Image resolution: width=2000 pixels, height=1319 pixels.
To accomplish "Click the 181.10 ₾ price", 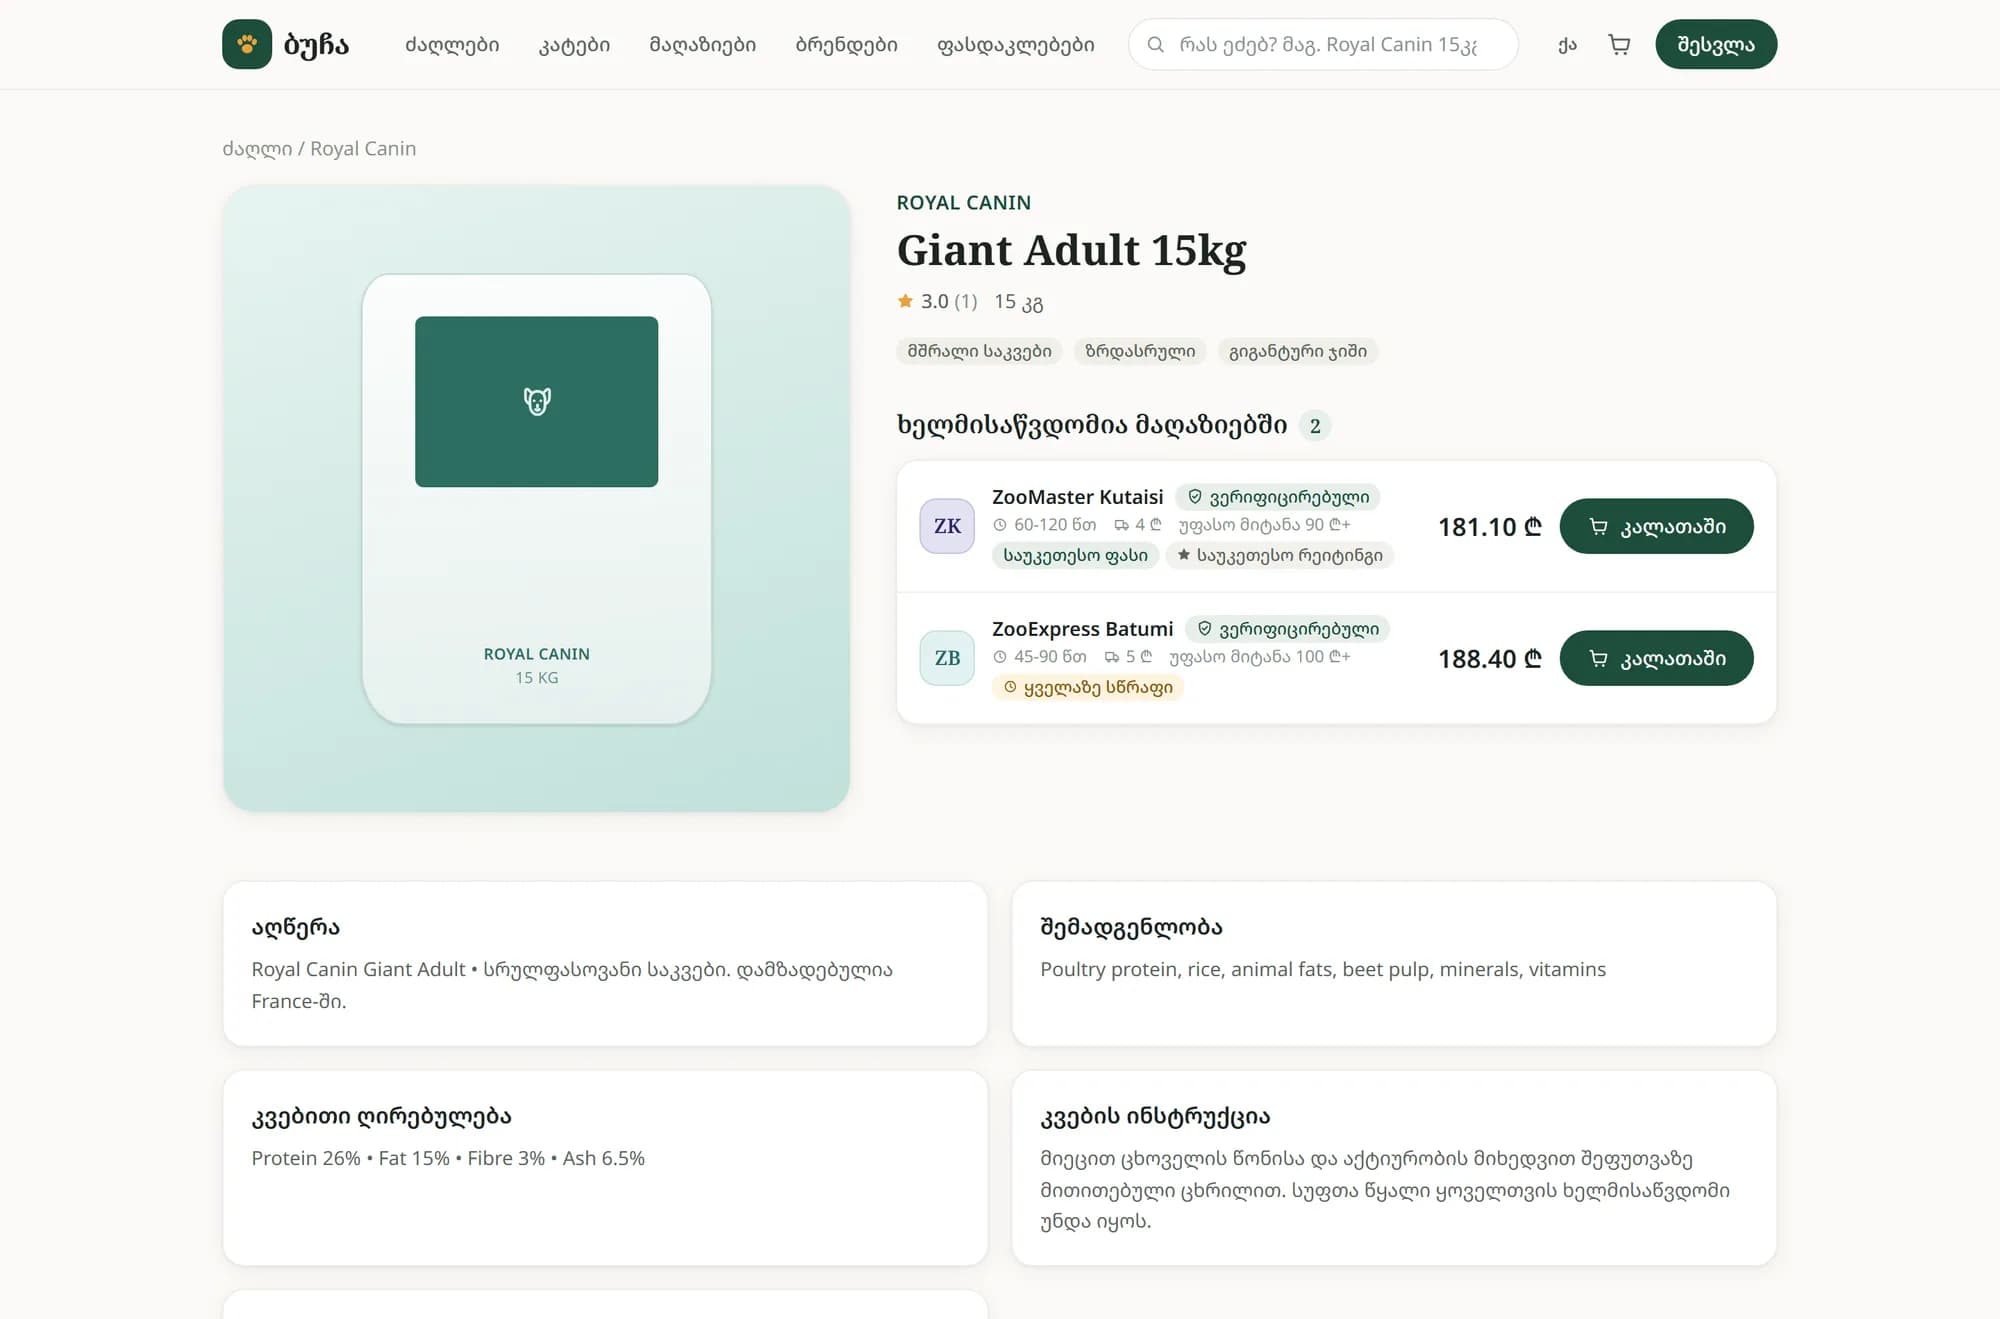I will tap(1489, 527).
